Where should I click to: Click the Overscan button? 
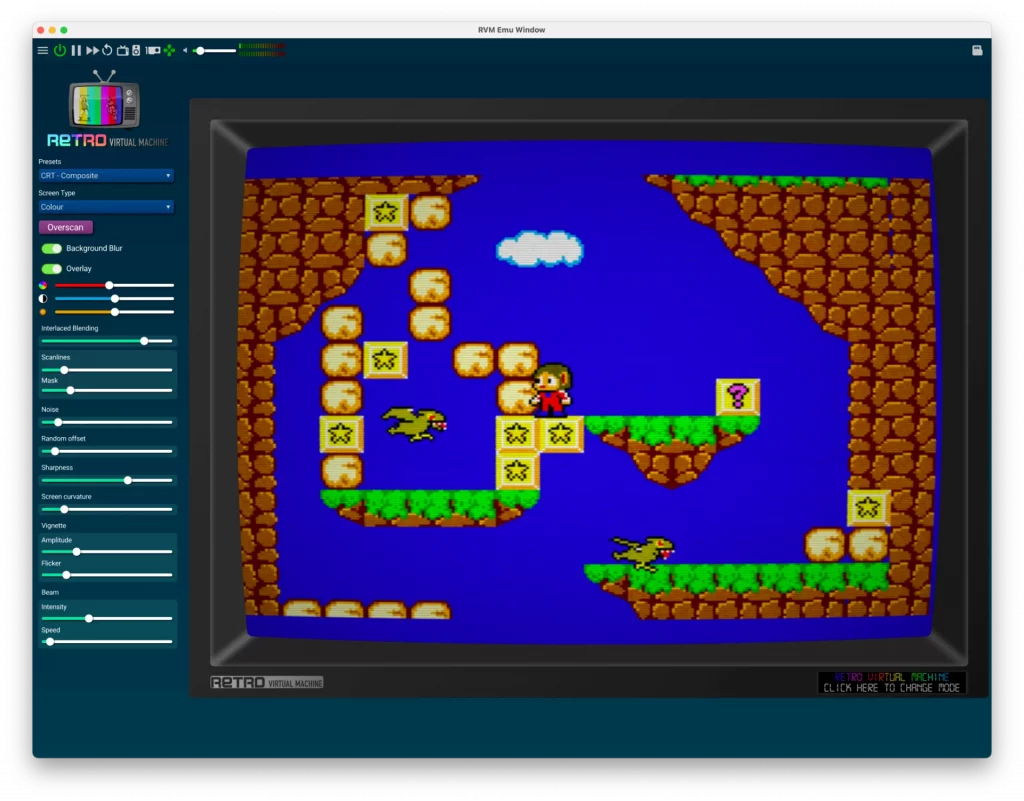point(65,227)
